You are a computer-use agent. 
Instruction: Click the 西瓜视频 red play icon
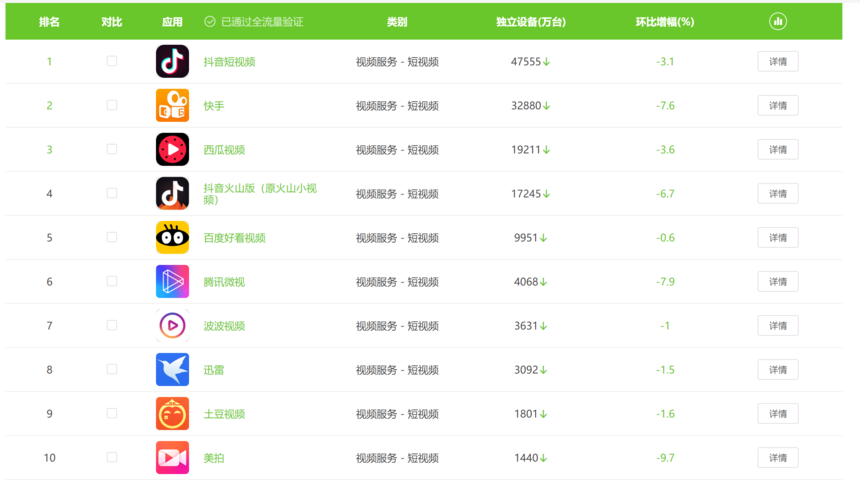172,149
